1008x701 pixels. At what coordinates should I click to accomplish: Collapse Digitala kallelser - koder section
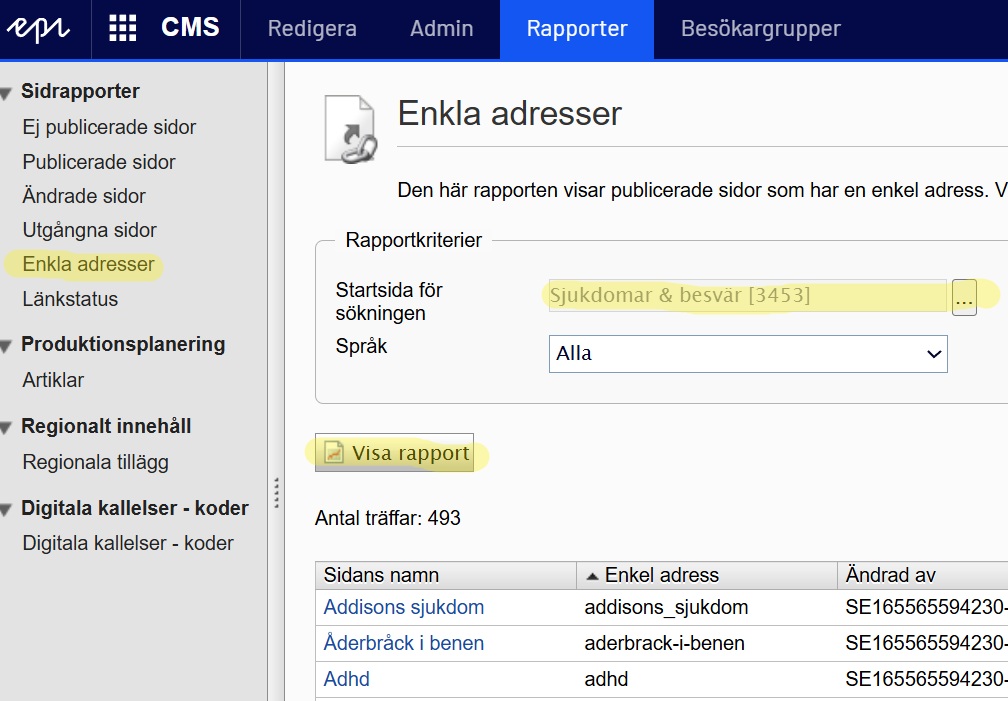coord(8,510)
